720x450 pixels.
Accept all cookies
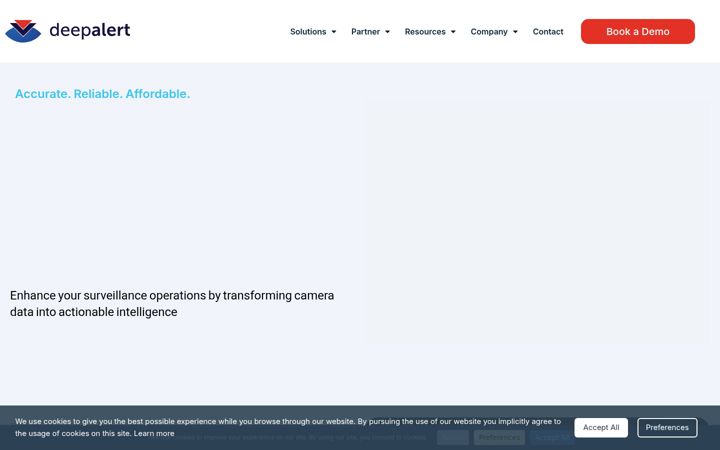click(601, 428)
